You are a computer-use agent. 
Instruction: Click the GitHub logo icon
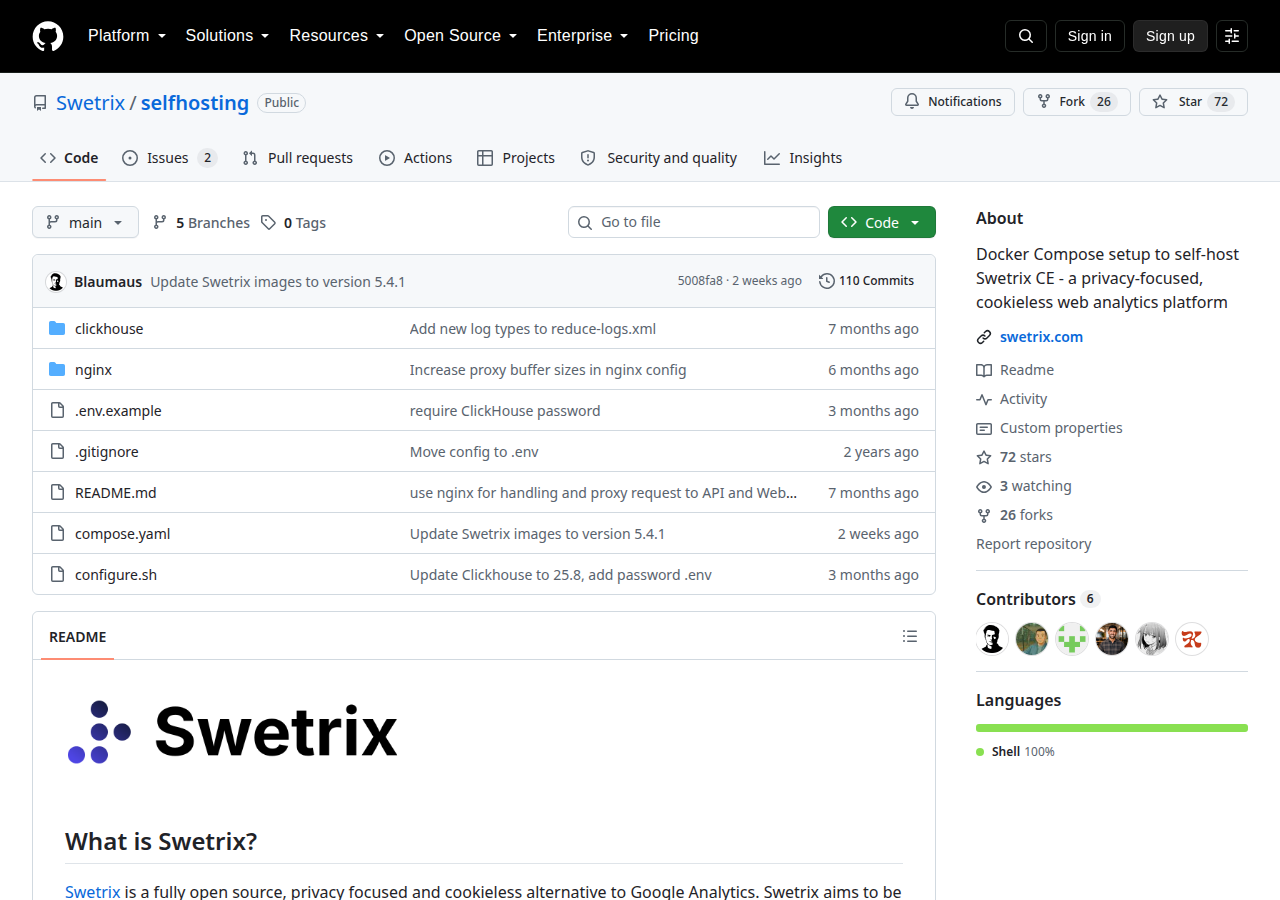[48, 36]
